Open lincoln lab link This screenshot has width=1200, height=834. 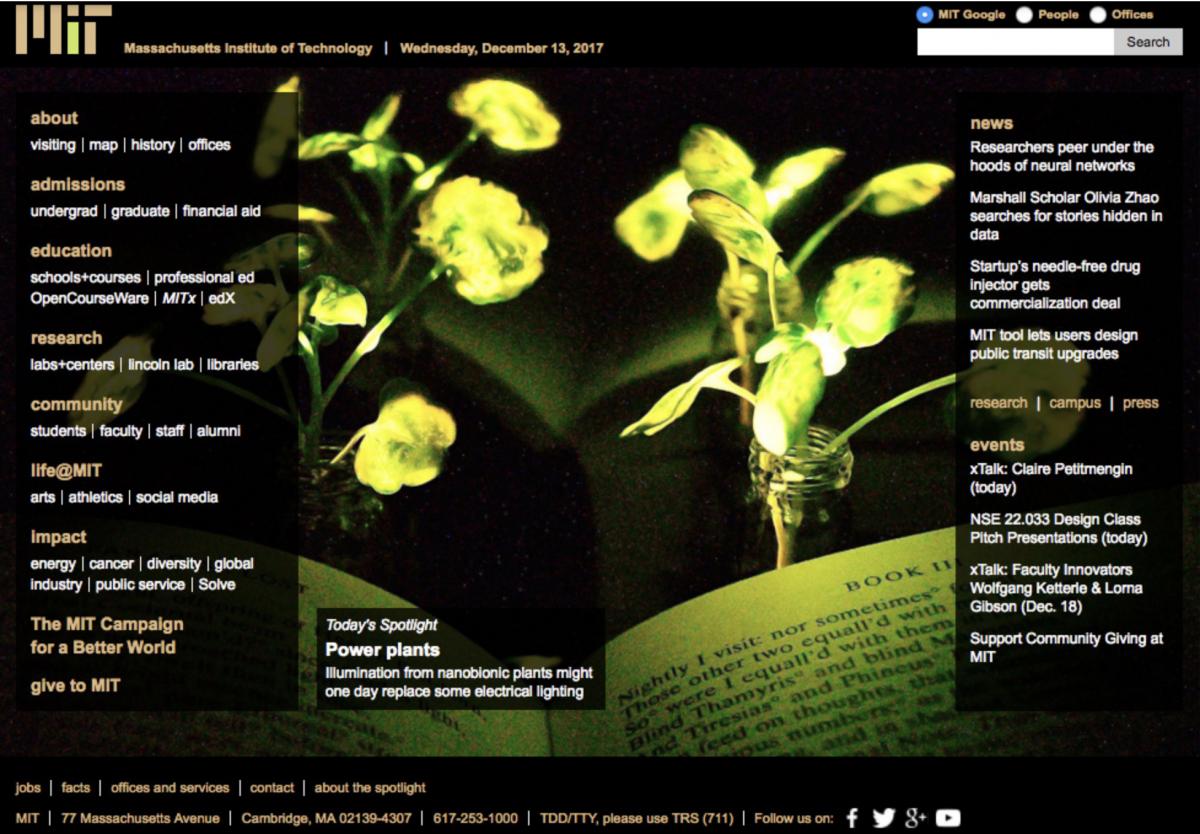162,365
